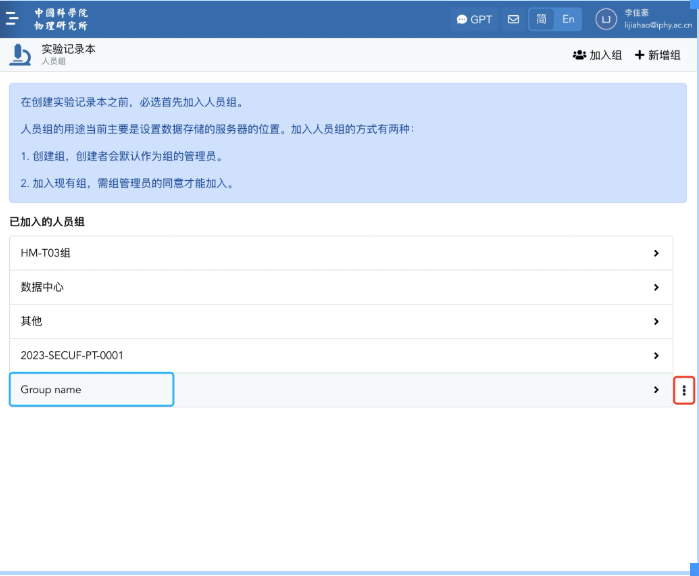Click the three-dot menu beside Group name
Screen dimensions: 699x576
click(684, 390)
